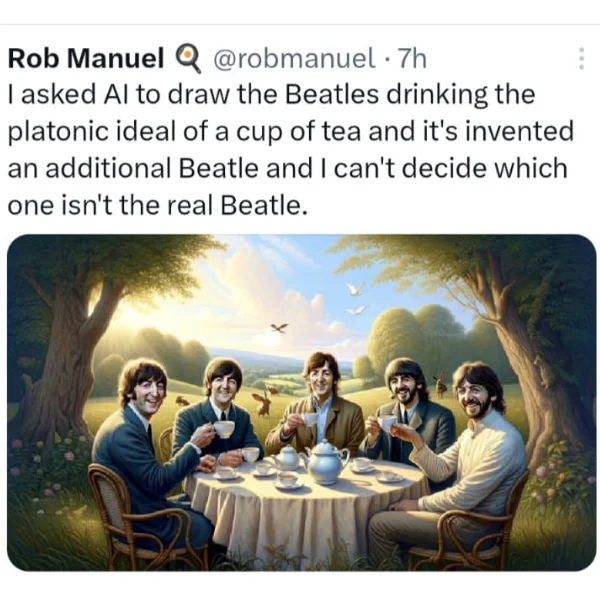Click the small teapot beside large one

click(x=287, y=457)
